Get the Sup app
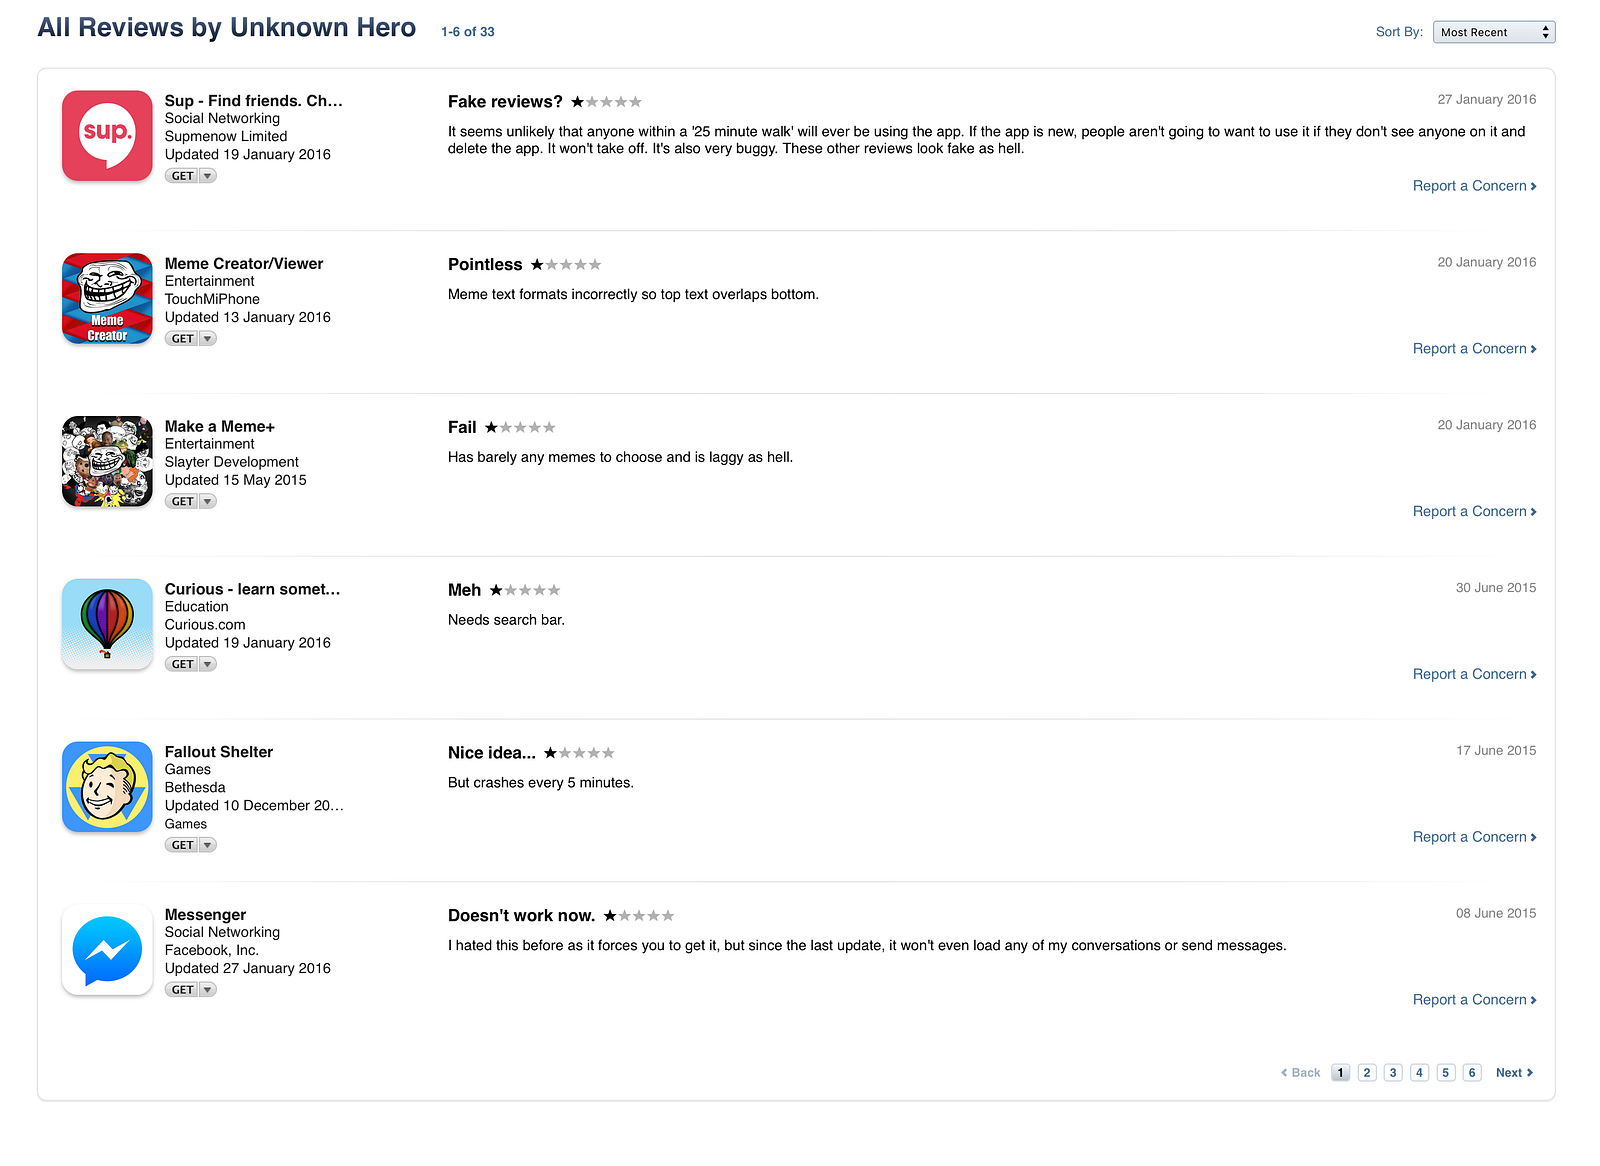The width and height of the screenshot is (1600, 1166). tap(182, 176)
